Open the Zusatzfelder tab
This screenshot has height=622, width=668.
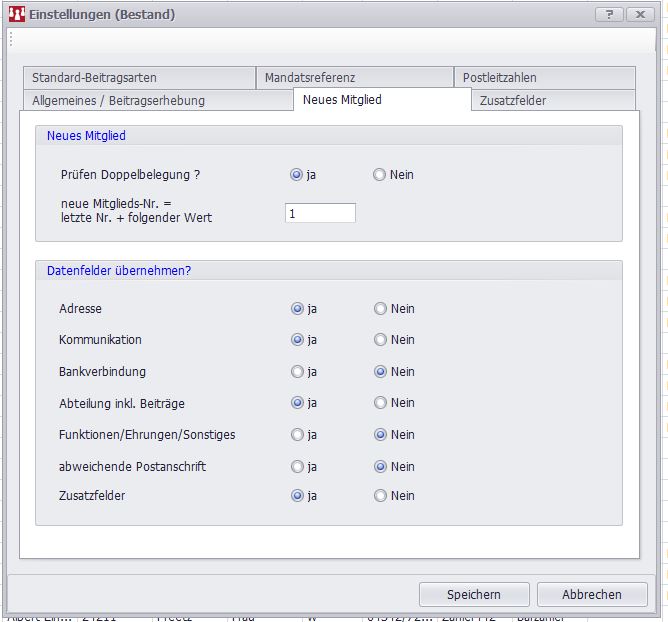tap(513, 100)
